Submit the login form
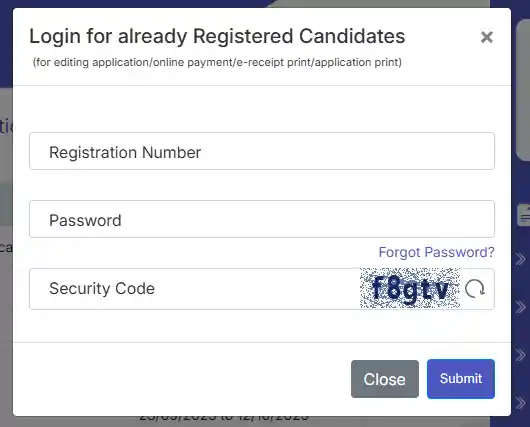The image size is (530, 427). coord(461,379)
